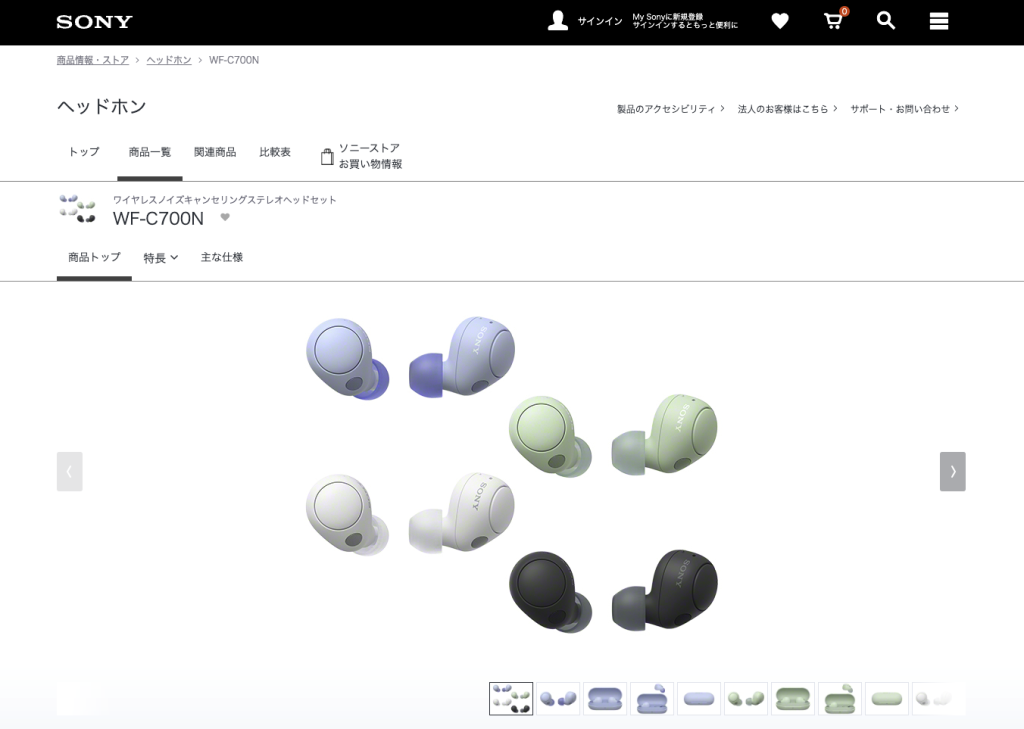Viewport: 1024px width, 729px height.
Task: Select the all-colors earbuds thumbnail
Action: (511, 698)
